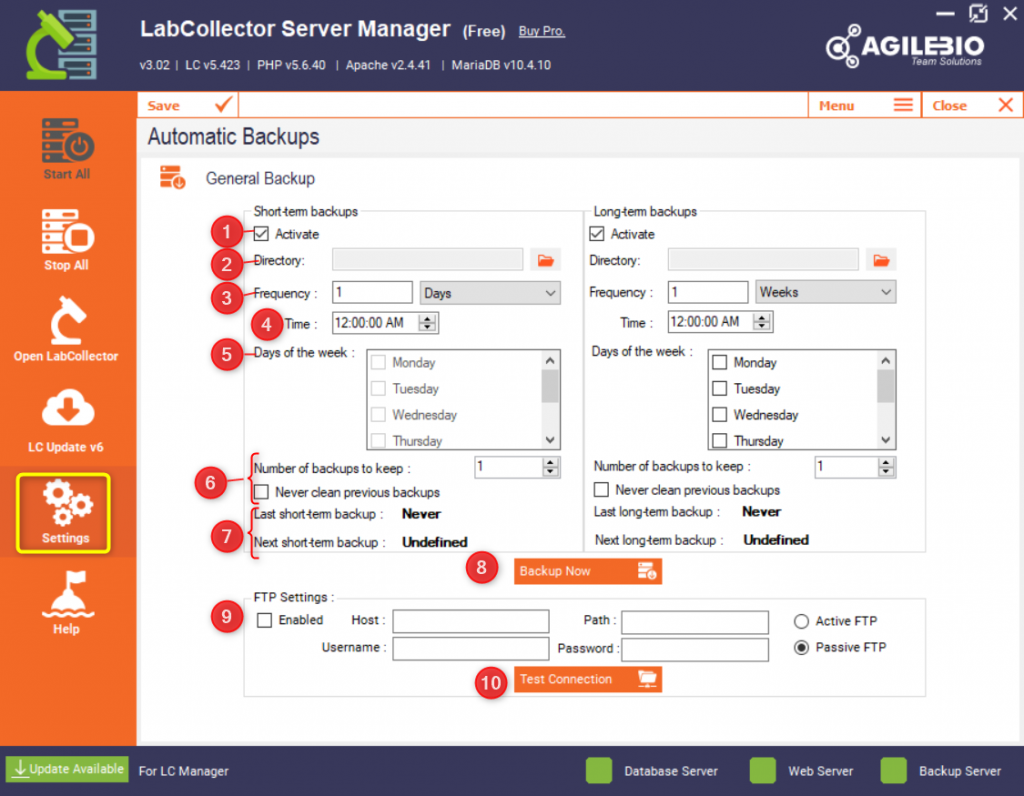
Task: Click the FTP Path input field
Action: click(x=695, y=622)
